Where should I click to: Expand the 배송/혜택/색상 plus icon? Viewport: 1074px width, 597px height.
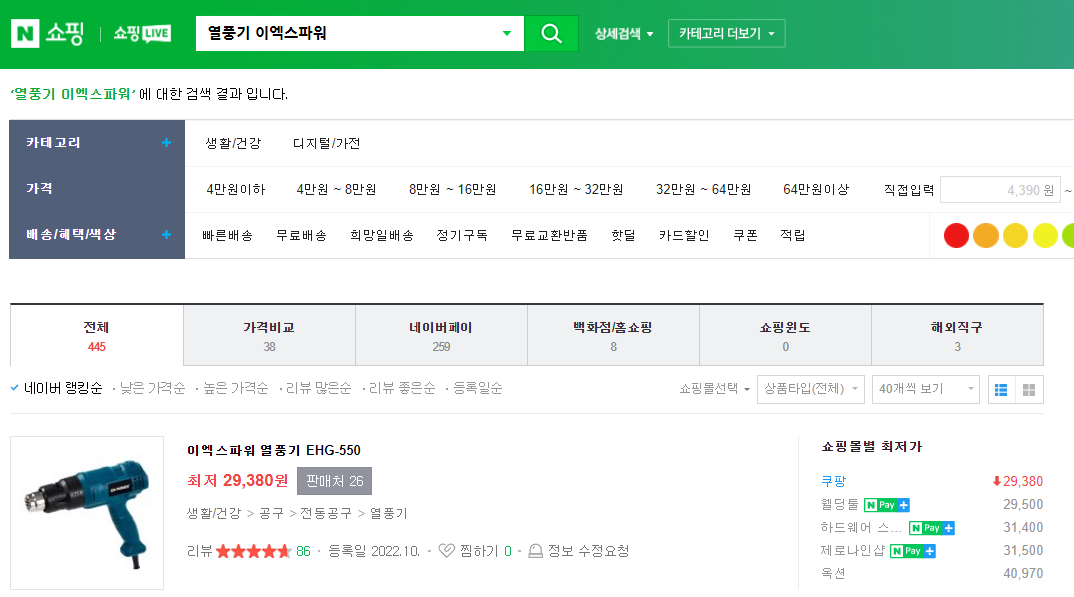coord(166,234)
